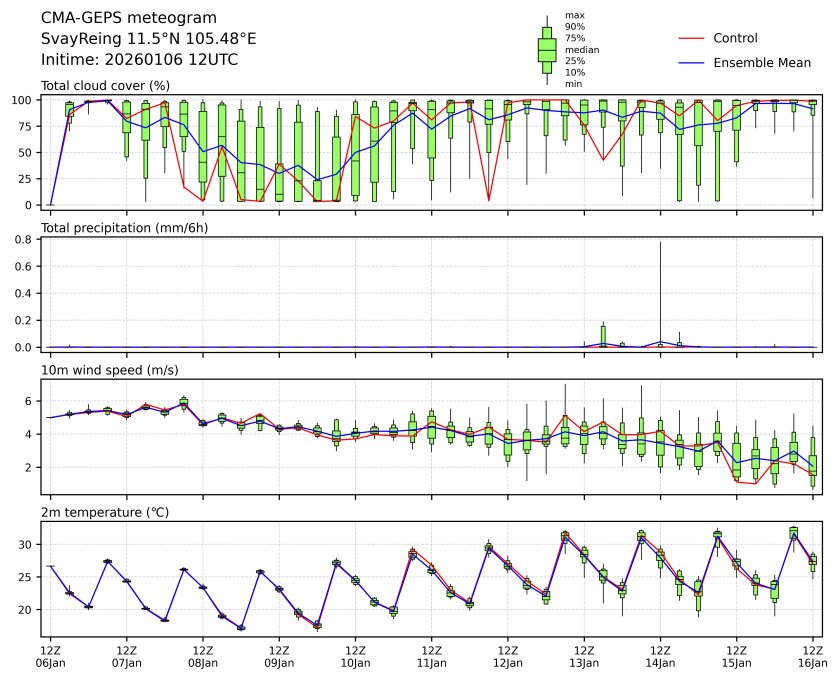Click the median label in box-plot legend

point(582,50)
